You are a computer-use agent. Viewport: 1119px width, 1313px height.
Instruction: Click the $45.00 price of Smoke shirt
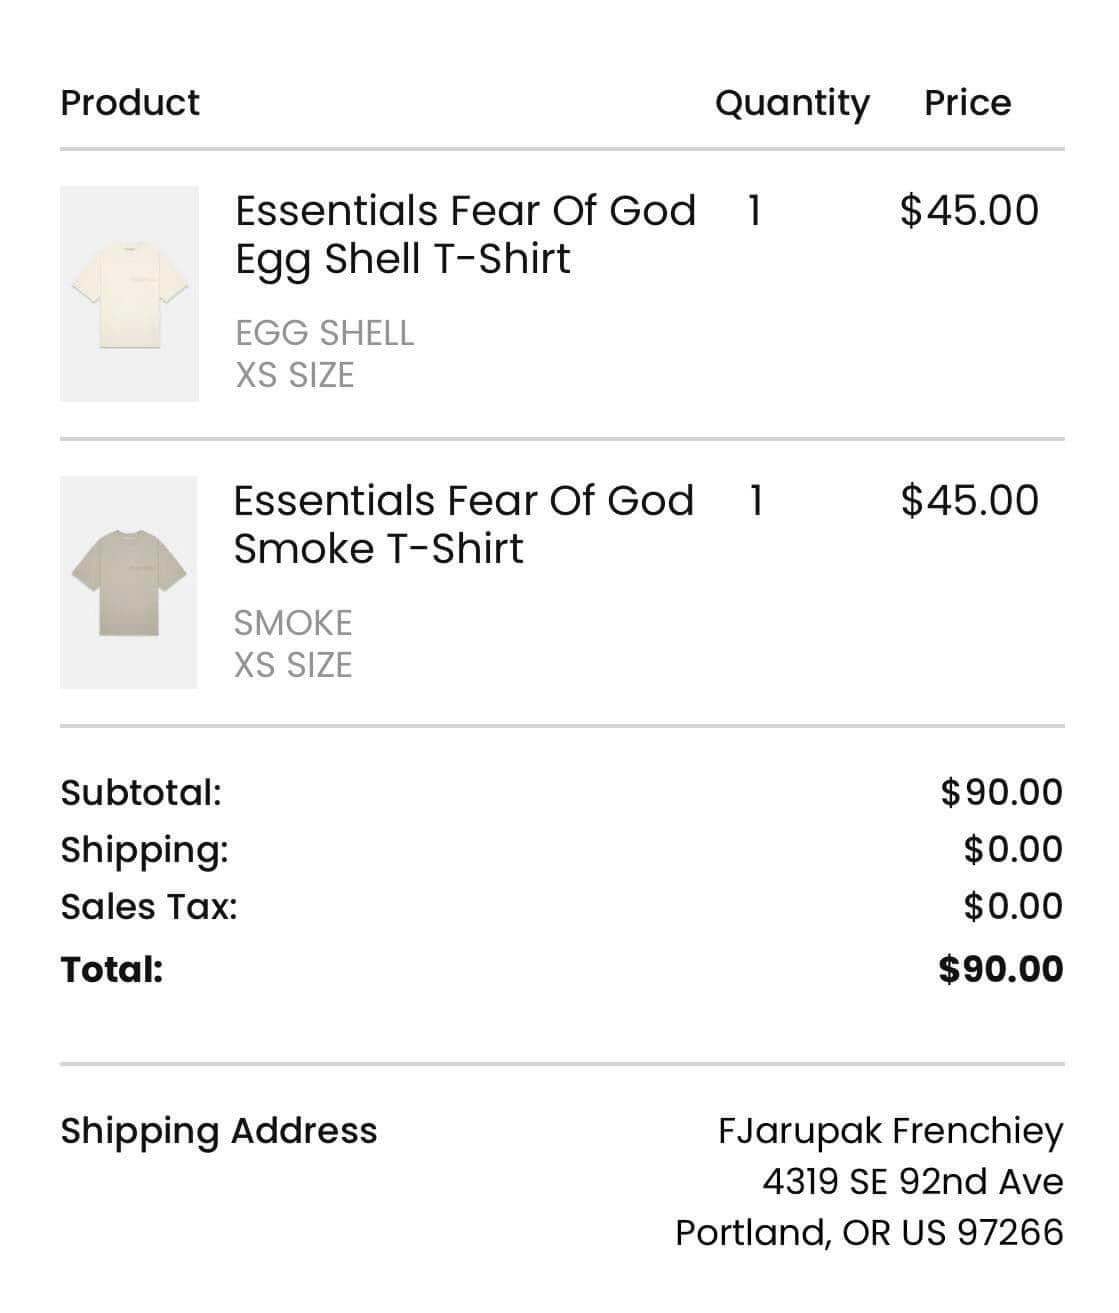click(x=969, y=501)
